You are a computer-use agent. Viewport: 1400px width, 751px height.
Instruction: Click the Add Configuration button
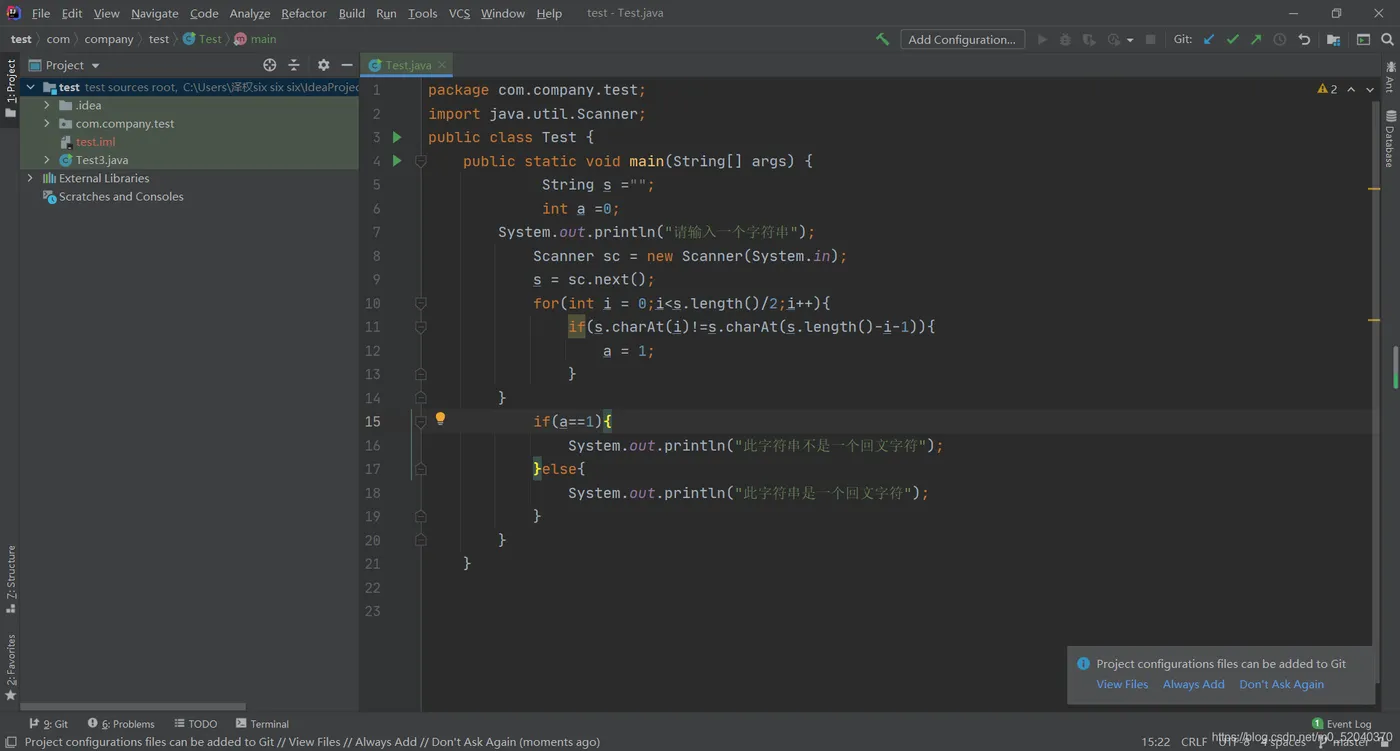962,39
